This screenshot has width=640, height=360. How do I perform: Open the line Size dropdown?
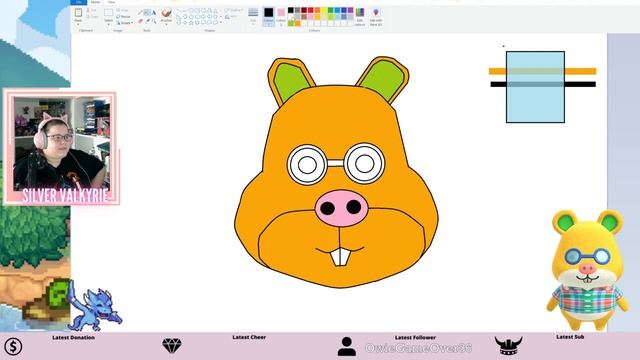click(x=253, y=16)
